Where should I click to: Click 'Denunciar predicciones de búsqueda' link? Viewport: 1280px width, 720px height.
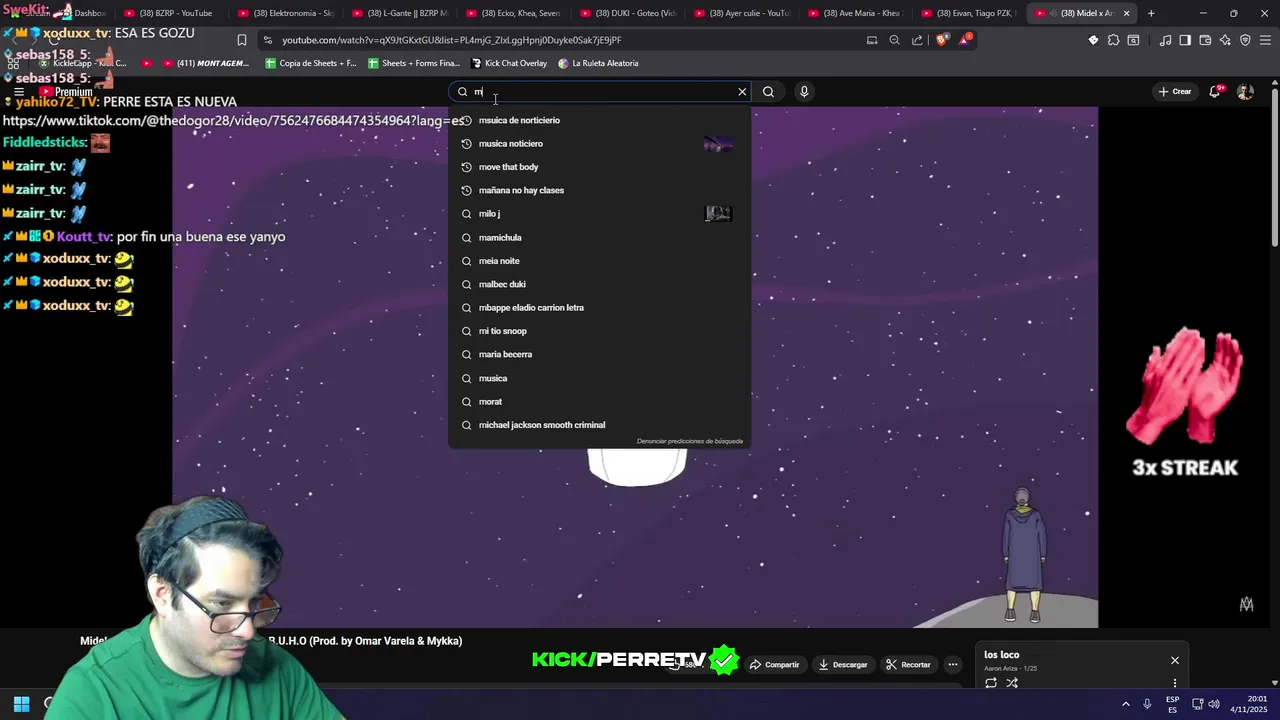point(690,441)
